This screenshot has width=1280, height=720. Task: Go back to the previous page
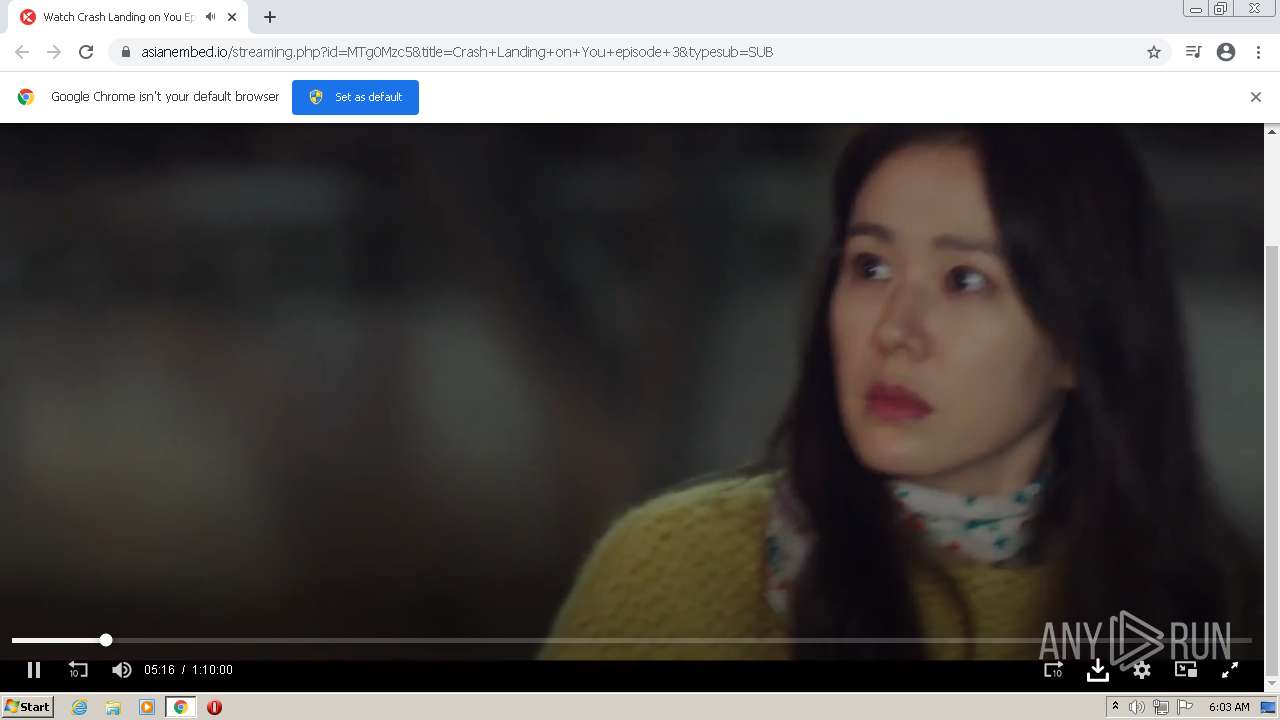click(22, 52)
